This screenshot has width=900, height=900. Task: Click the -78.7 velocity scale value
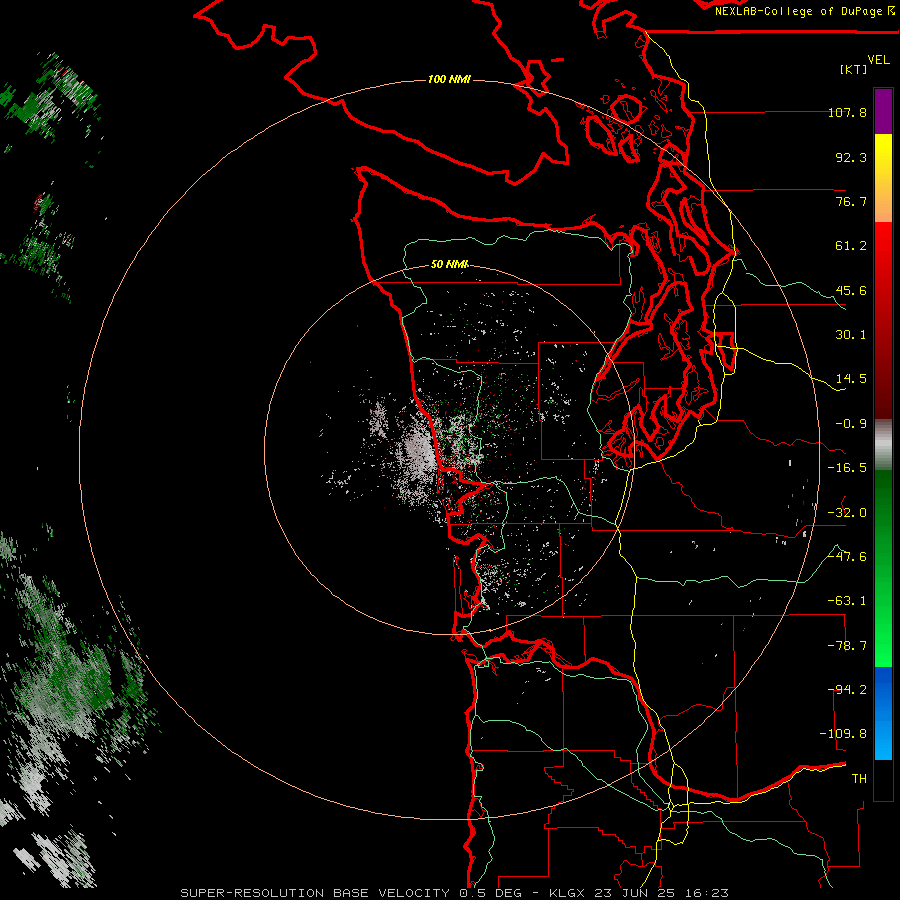[847, 646]
